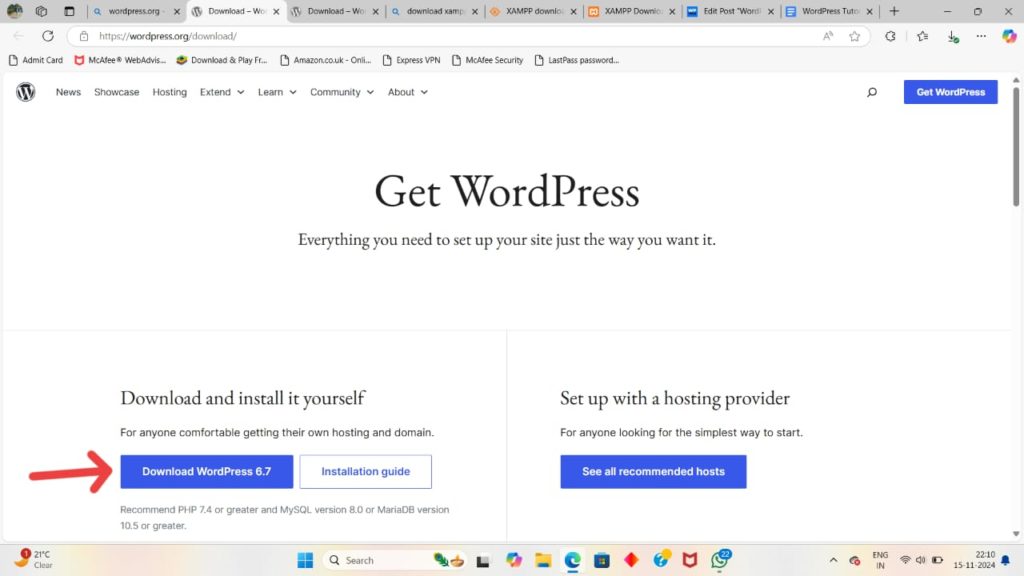Open the Hosting menu item
The height and width of the screenshot is (576, 1024).
pos(169,92)
